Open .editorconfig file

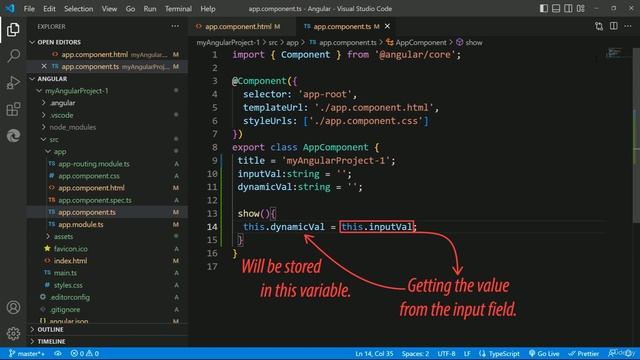(x=108, y=297)
